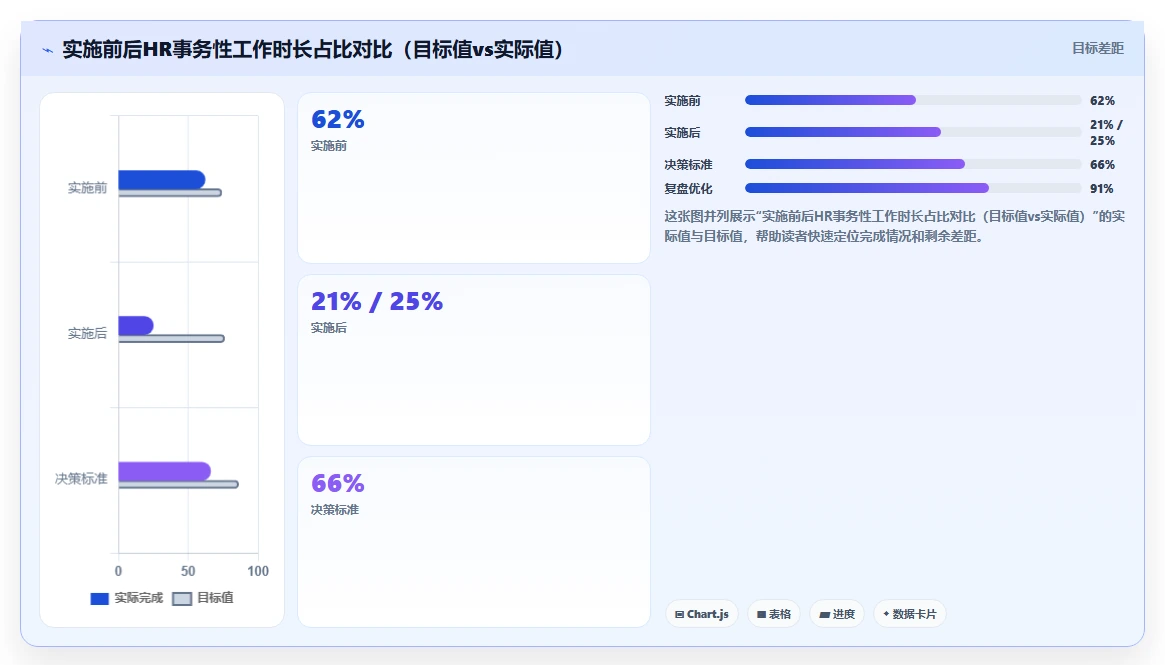Toggle the 实际完成 legend swatch

coord(100,599)
